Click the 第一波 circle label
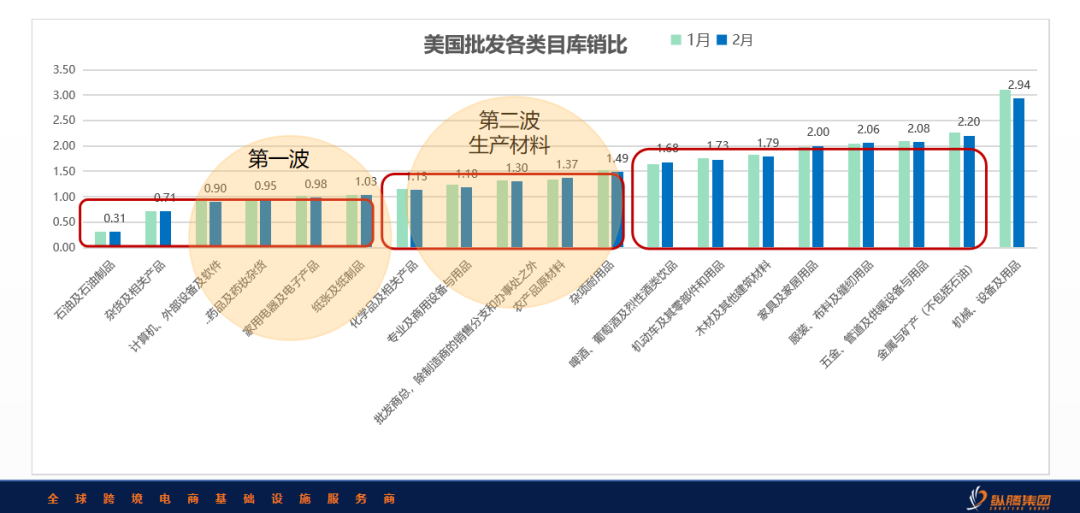This screenshot has width=1080, height=513. [279, 159]
